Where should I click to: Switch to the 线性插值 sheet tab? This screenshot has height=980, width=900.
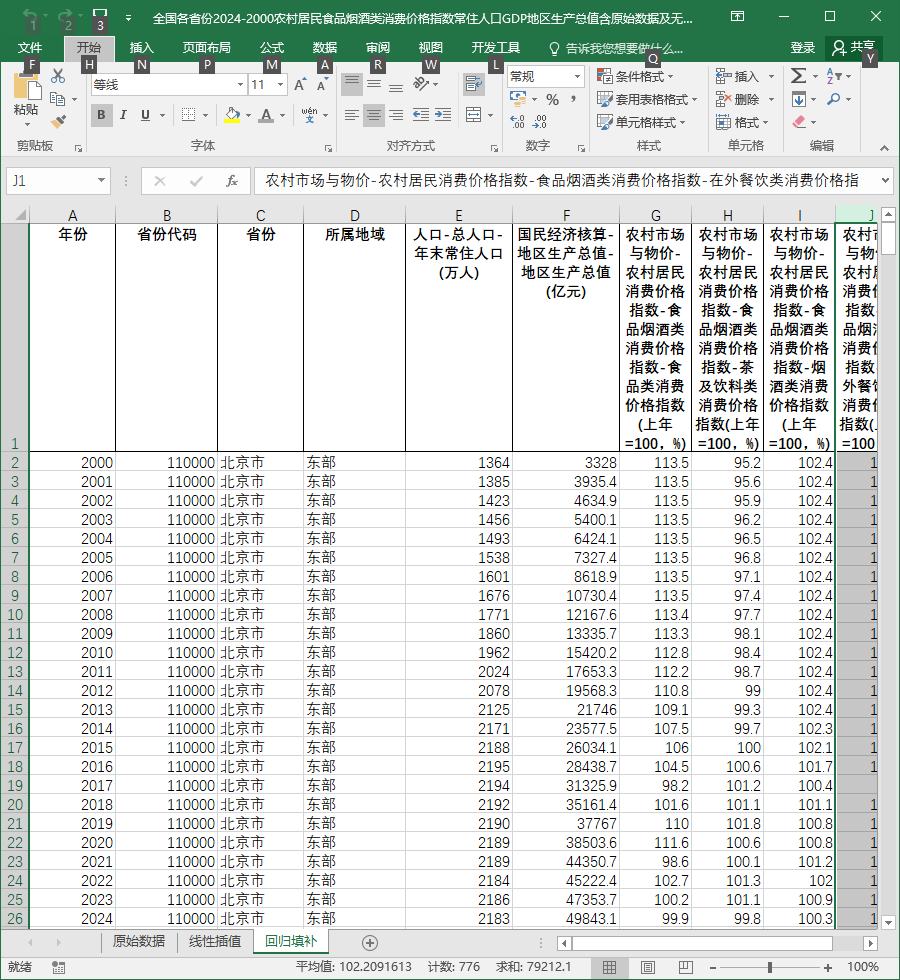point(215,941)
